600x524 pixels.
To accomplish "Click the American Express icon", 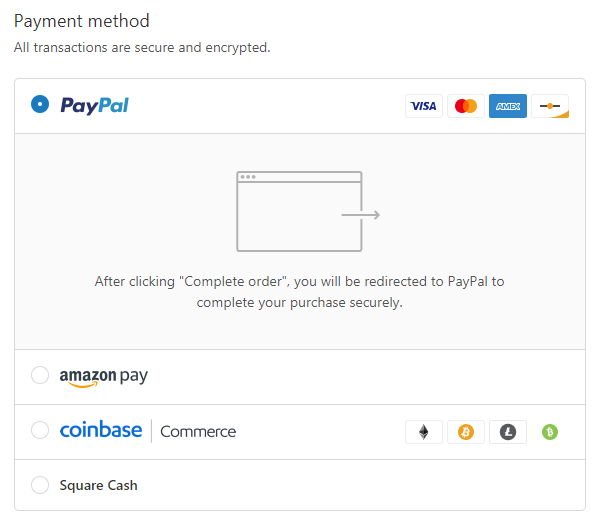I will (508, 106).
